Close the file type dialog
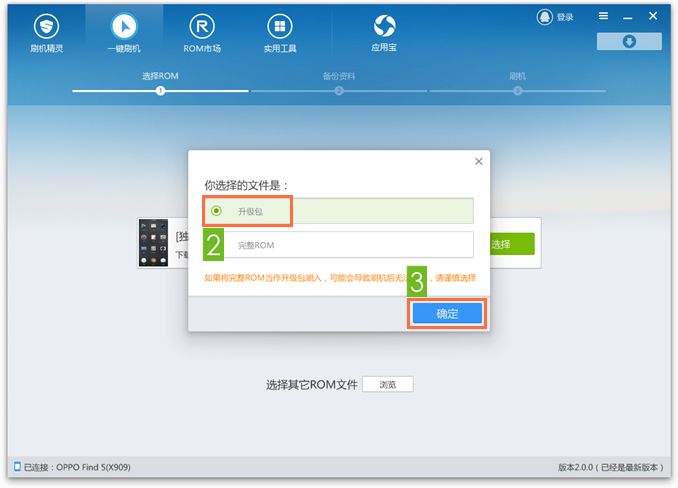The height and width of the screenshot is (488, 678). point(479,161)
